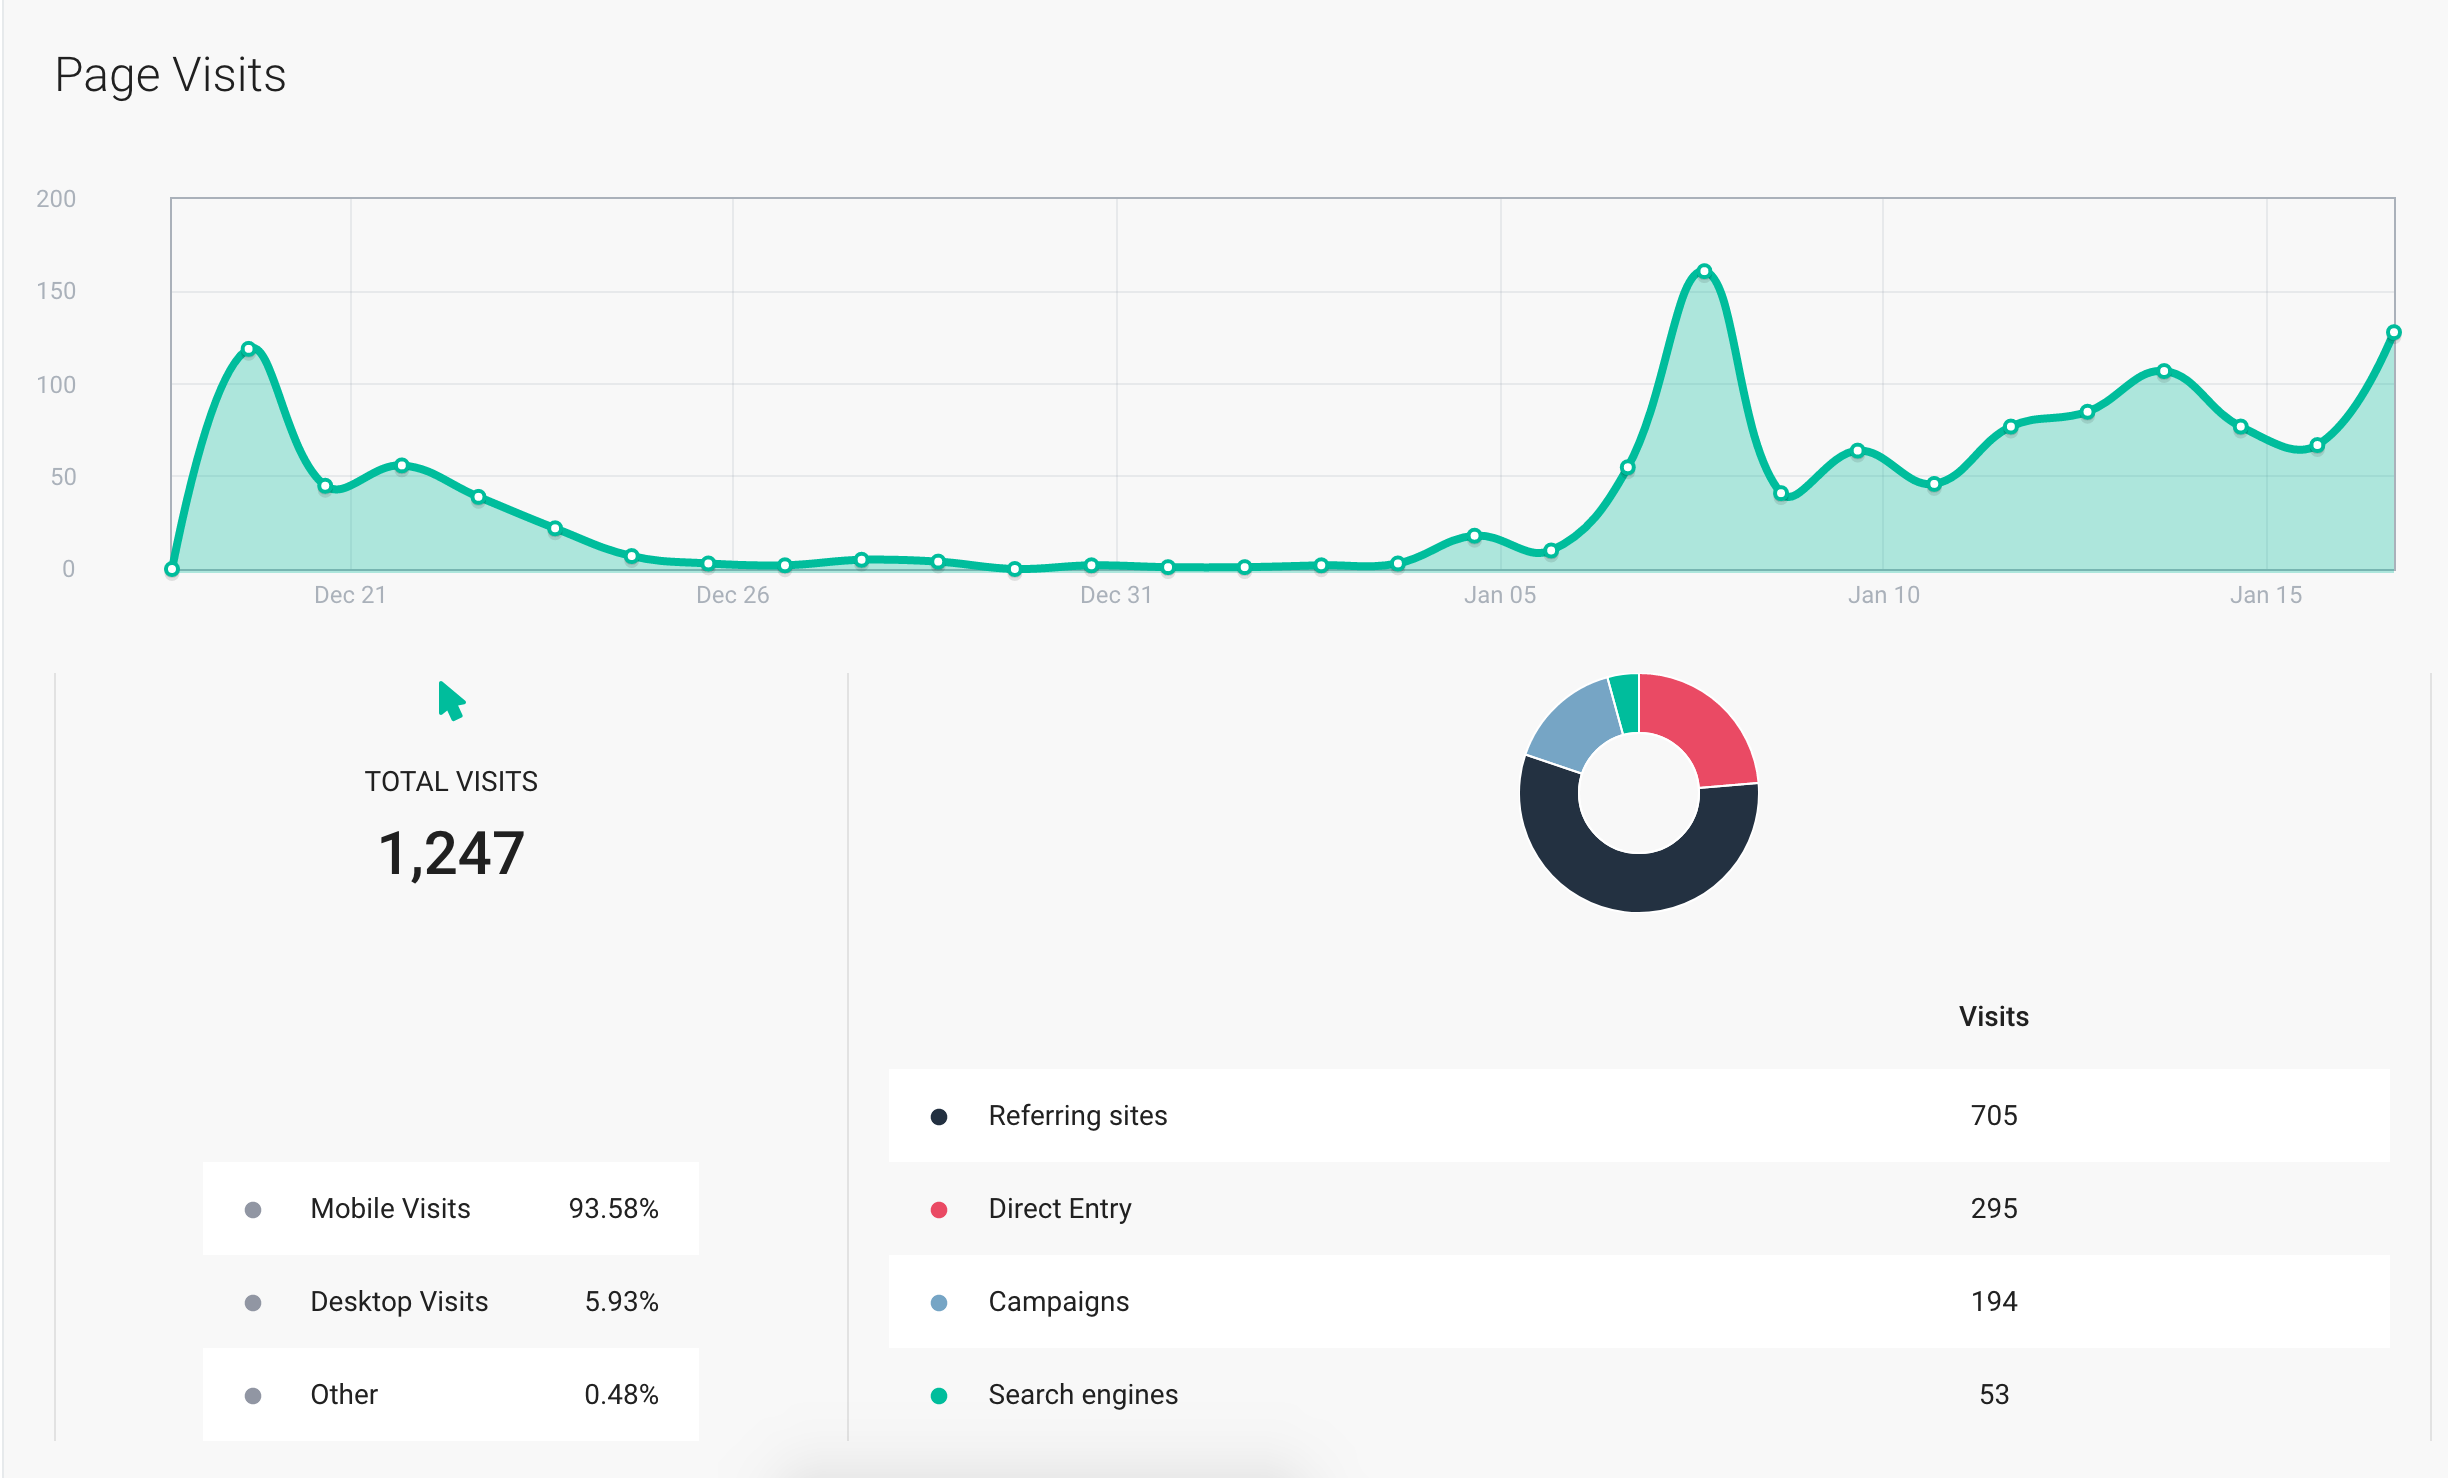Click the Direct Entry red legend dot
Image resolution: width=2448 pixels, height=1478 pixels.
click(x=938, y=1209)
